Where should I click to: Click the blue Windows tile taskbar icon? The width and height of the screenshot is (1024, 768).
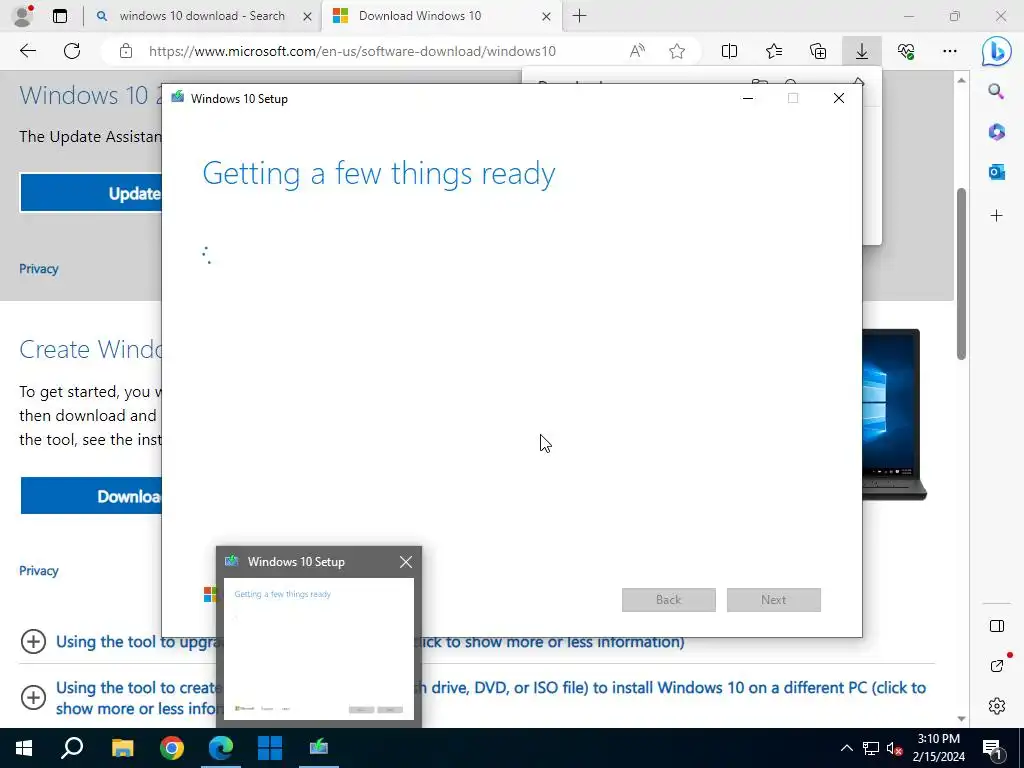[x=270, y=748]
